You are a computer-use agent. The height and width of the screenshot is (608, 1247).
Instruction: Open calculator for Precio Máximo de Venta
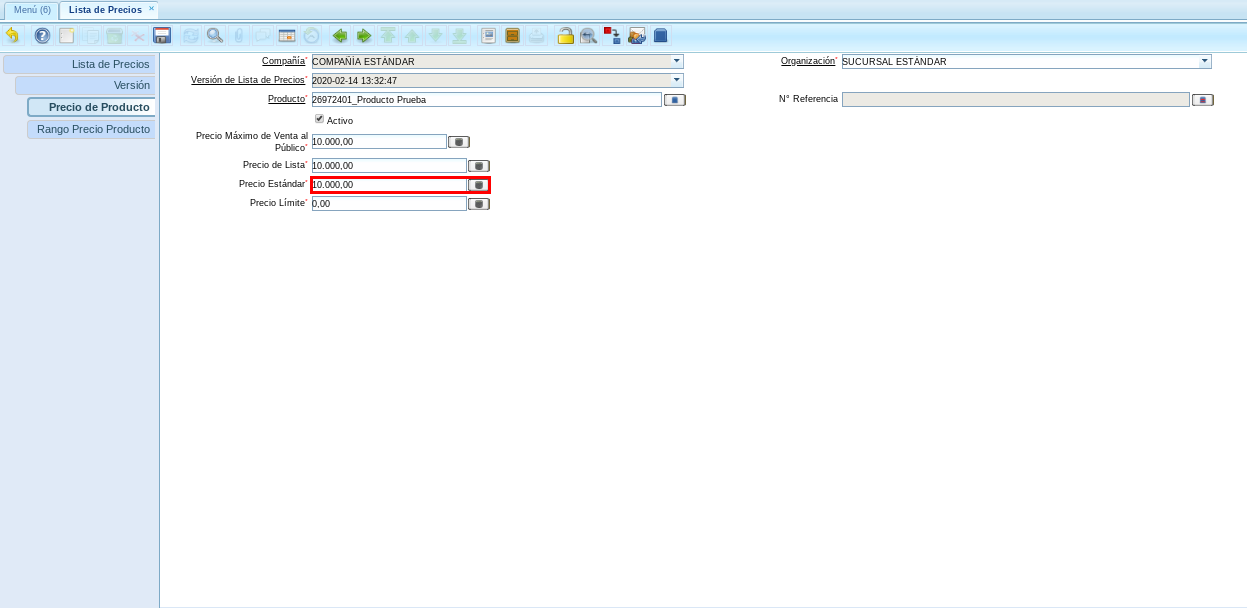(x=459, y=142)
